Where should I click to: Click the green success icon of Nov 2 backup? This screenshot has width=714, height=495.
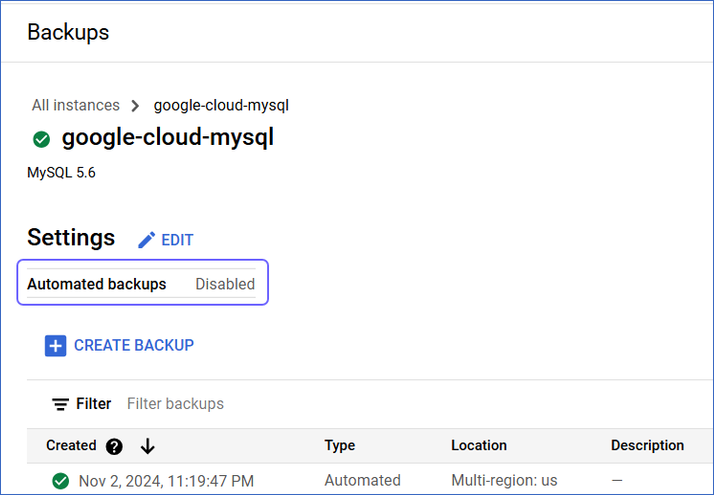tap(60, 480)
